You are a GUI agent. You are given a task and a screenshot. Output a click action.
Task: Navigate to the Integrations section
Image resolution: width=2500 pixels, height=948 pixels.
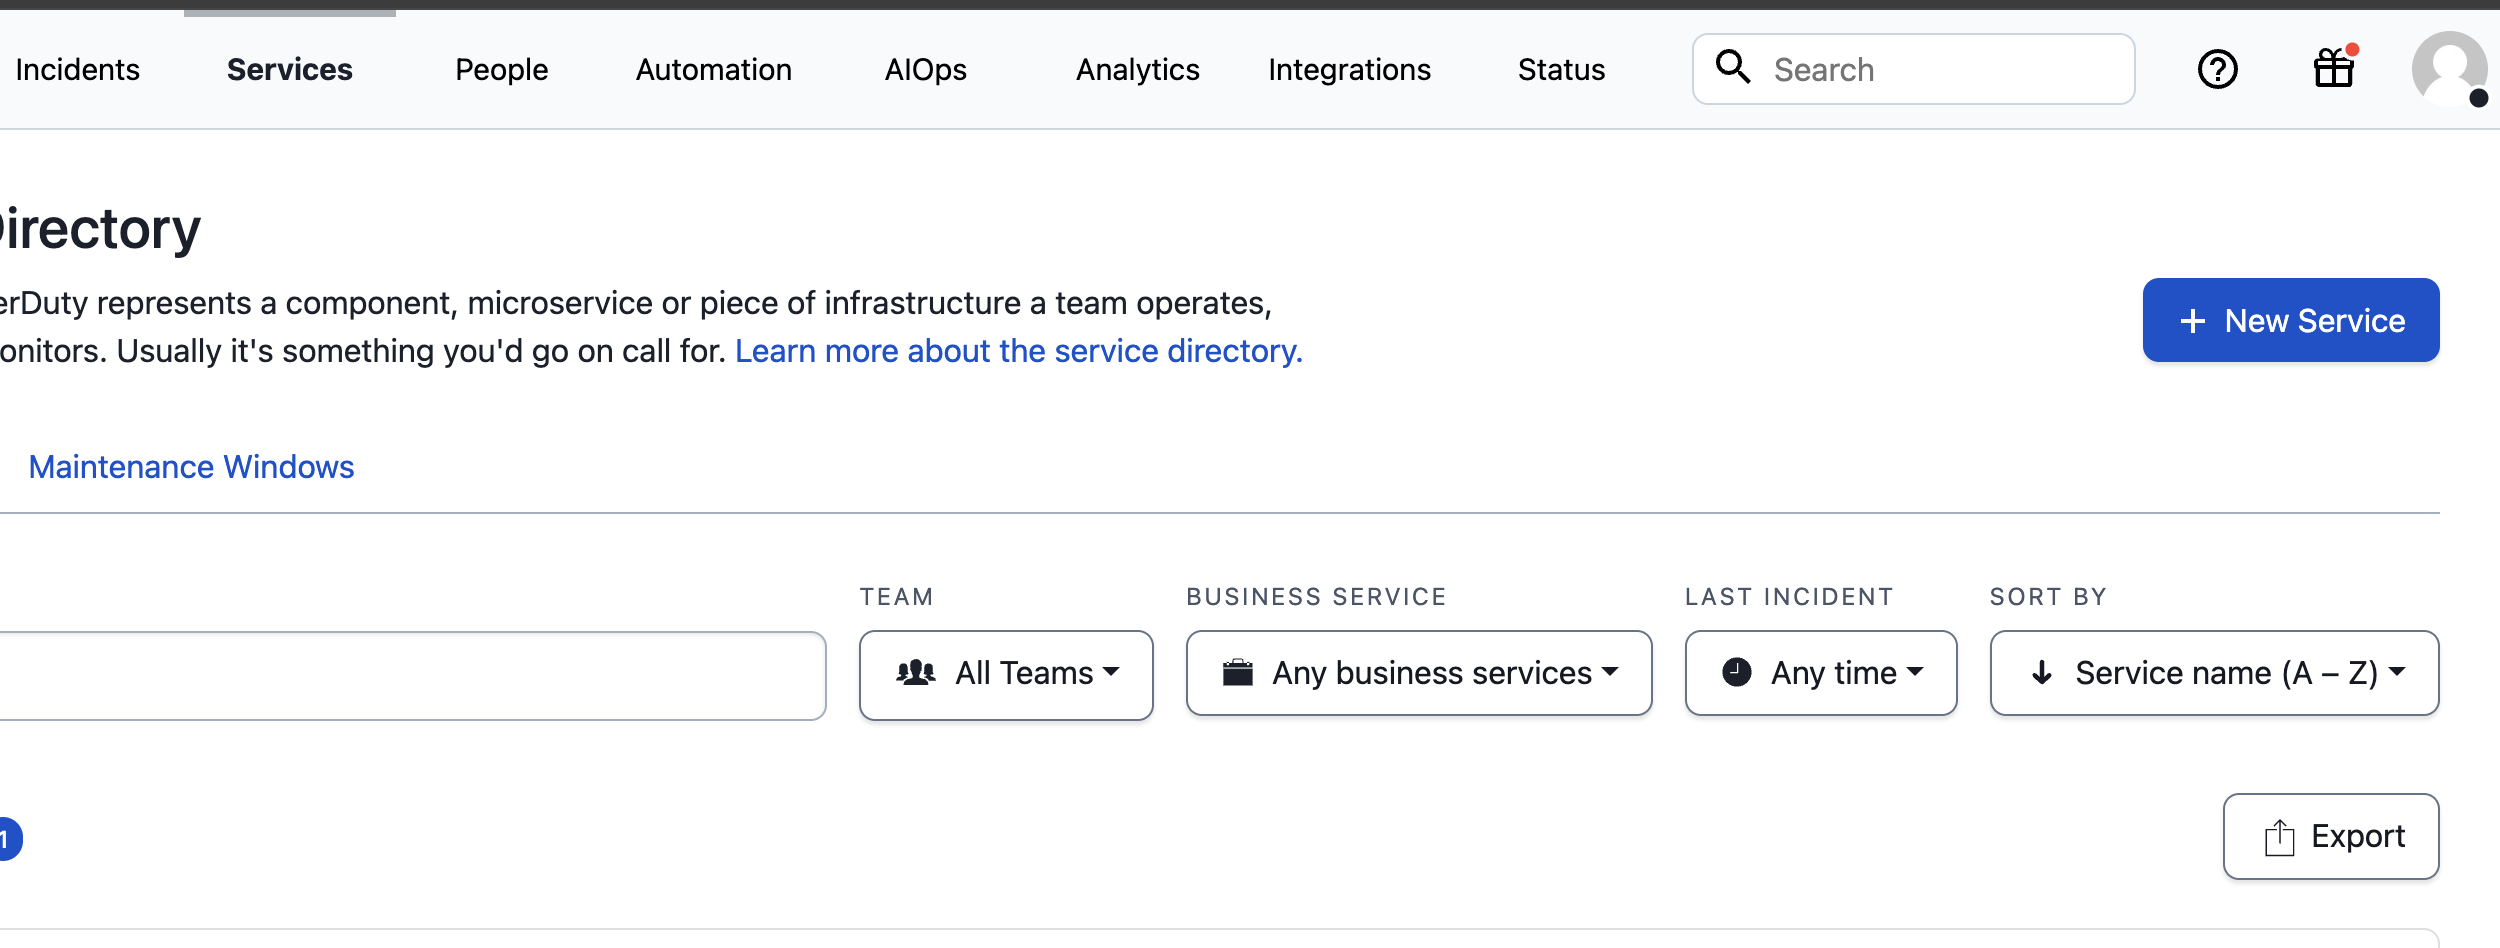click(x=1349, y=69)
